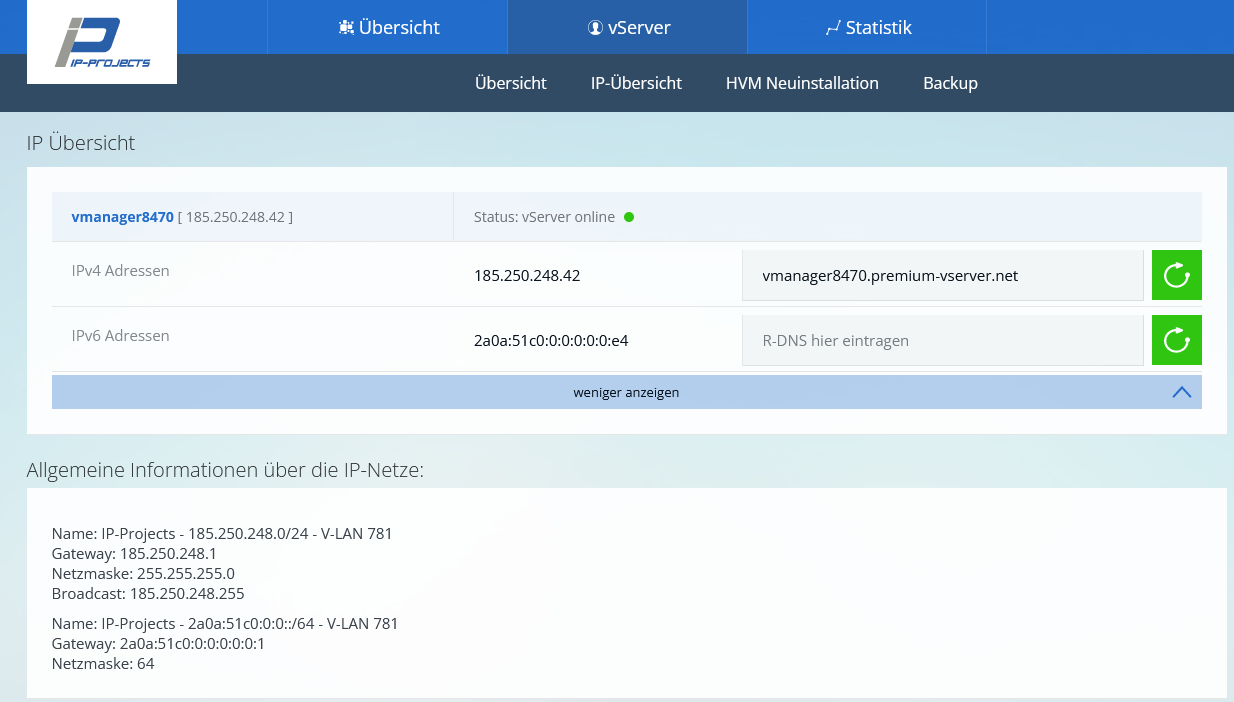Open the vServer tab
1234x702 pixels.
coord(628,27)
